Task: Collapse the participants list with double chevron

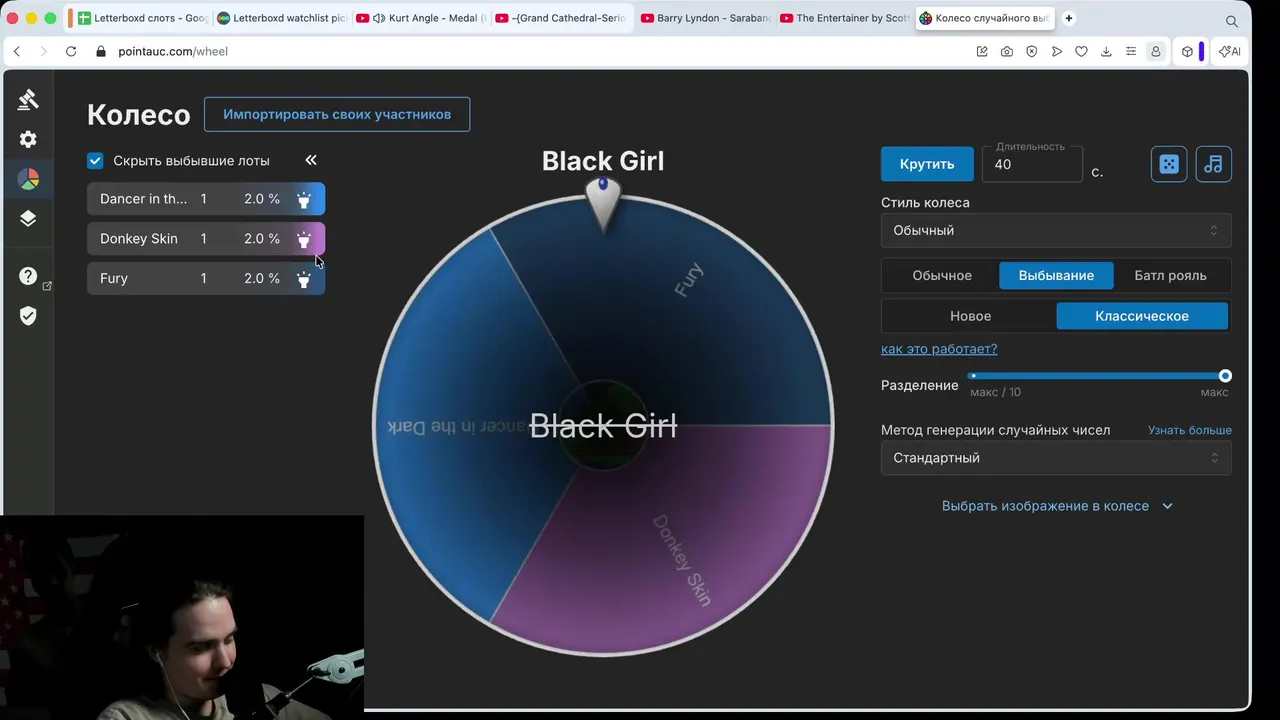Action: [x=311, y=160]
